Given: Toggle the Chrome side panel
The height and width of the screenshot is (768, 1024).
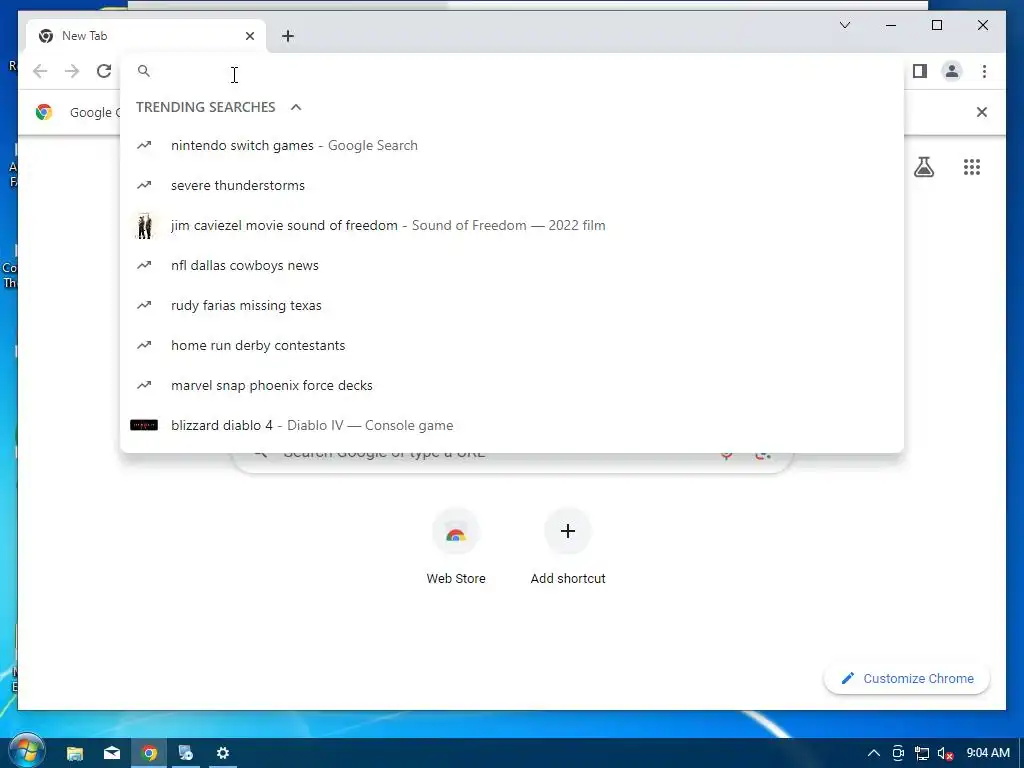Looking at the screenshot, I should [x=920, y=71].
